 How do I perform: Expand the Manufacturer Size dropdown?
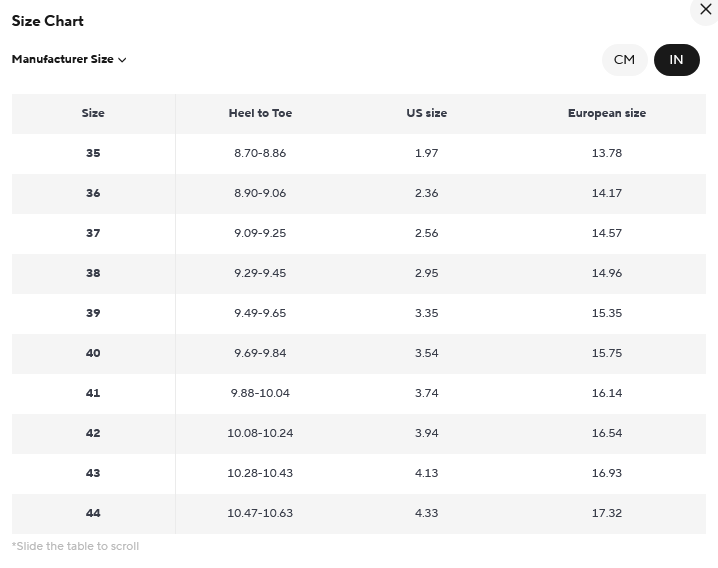coord(69,60)
